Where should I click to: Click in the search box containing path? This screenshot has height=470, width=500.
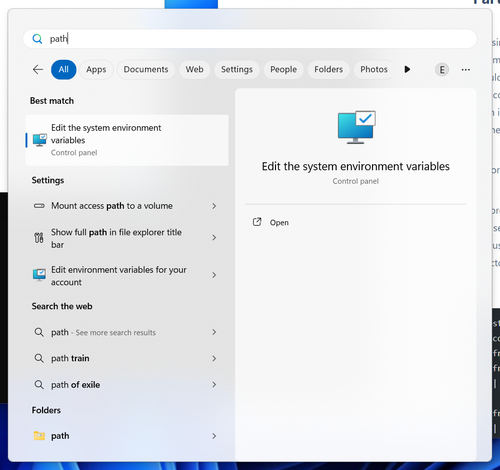[250, 39]
